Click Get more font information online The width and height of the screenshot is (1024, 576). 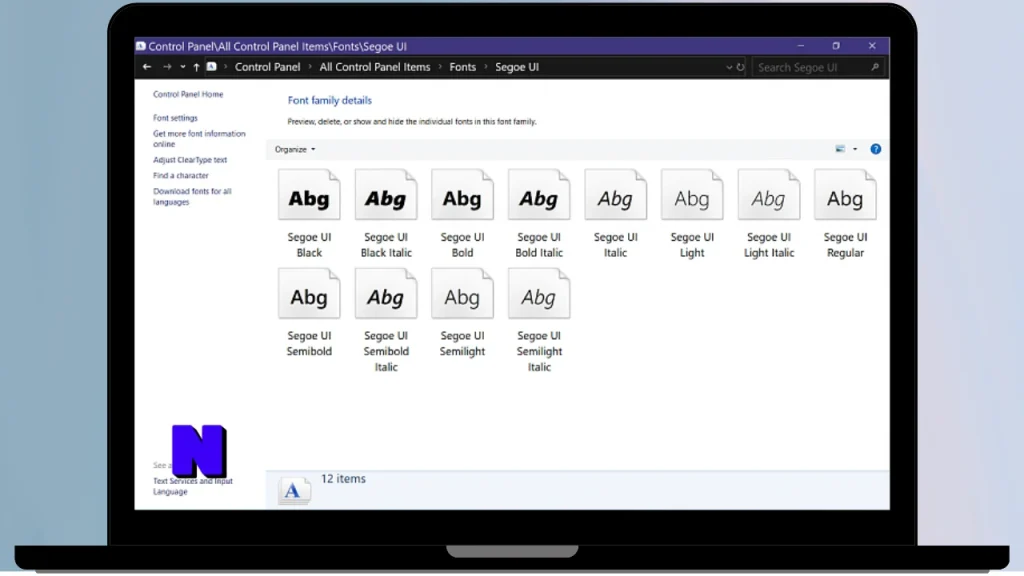199,138
